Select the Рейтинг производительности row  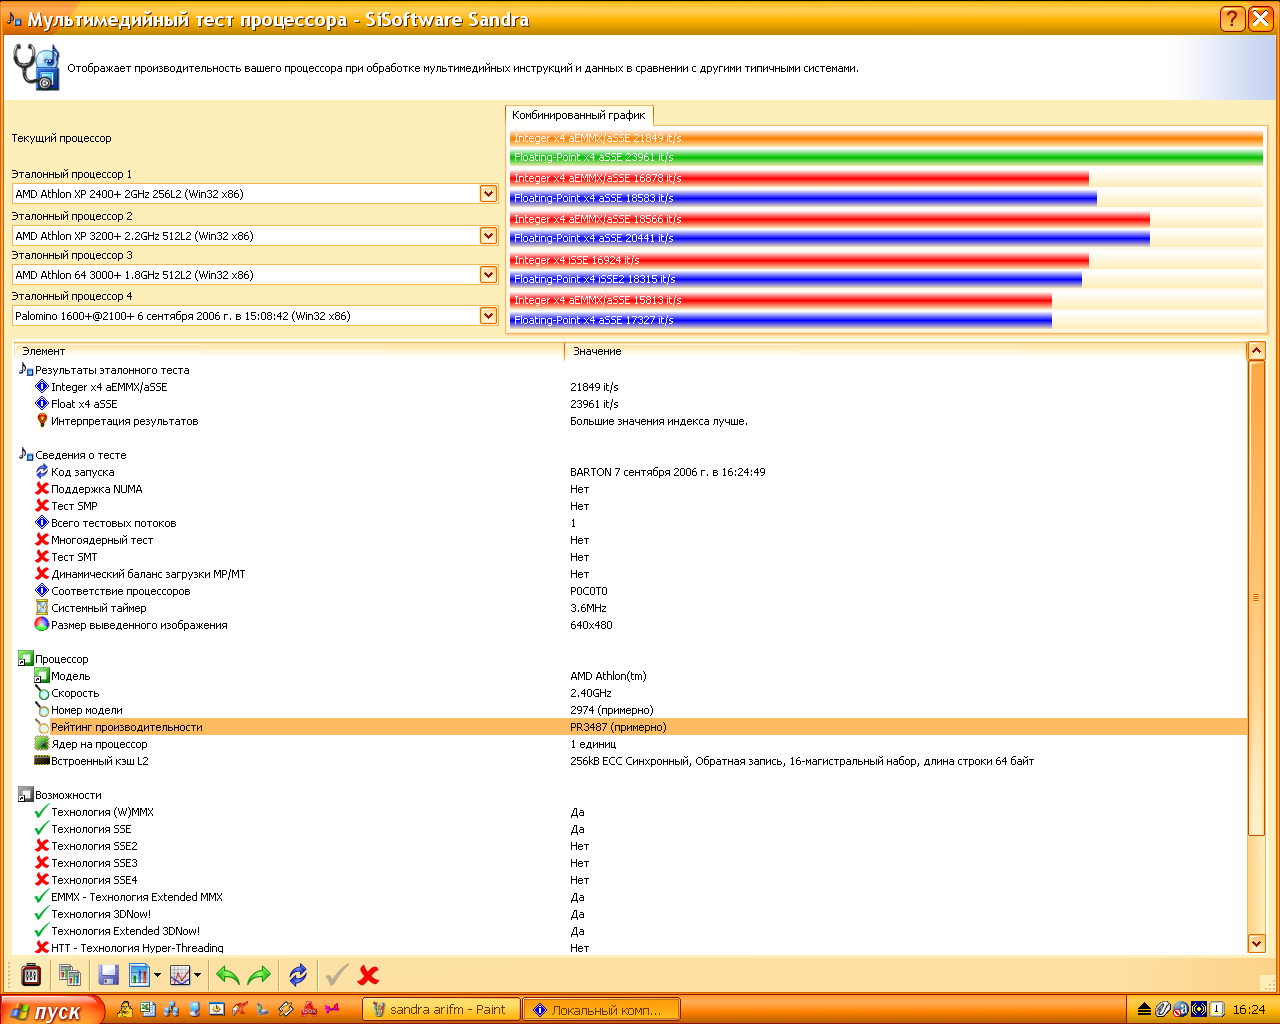[127, 727]
